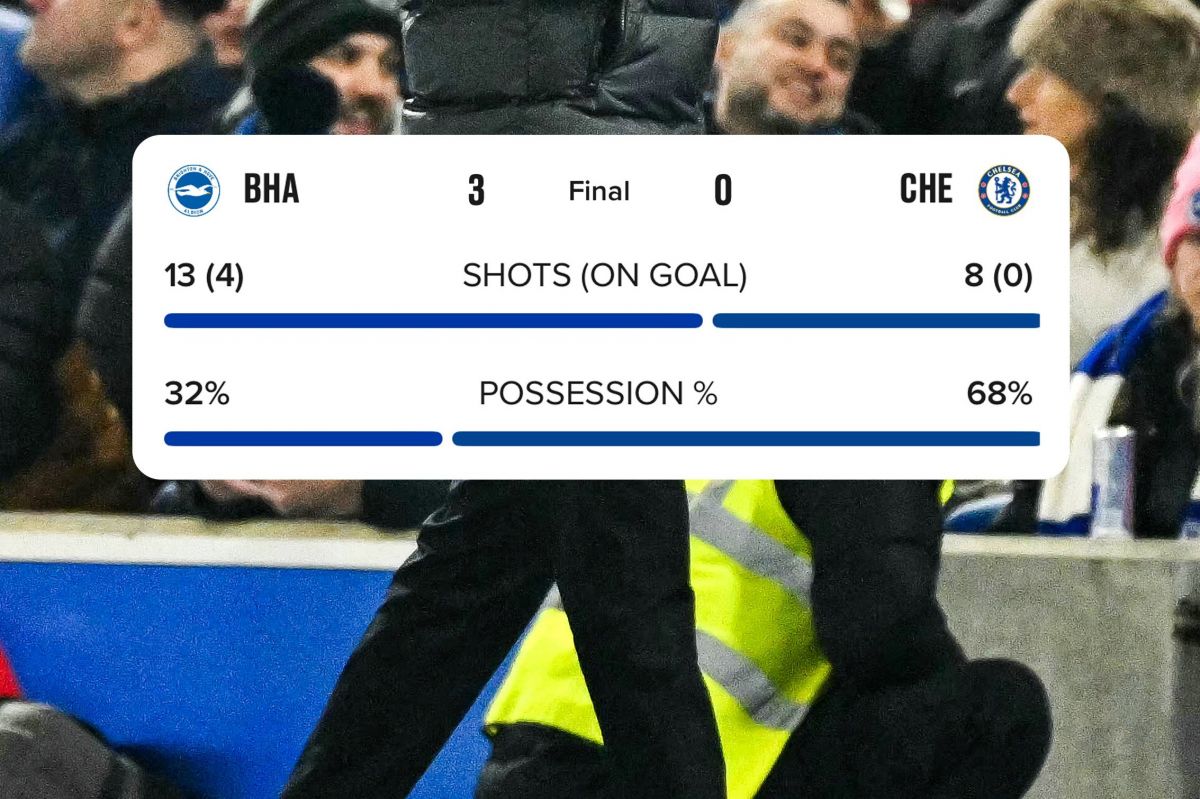Click Brighton's 32% possession value
Viewport: 1200px width, 799px height.
[197, 394]
